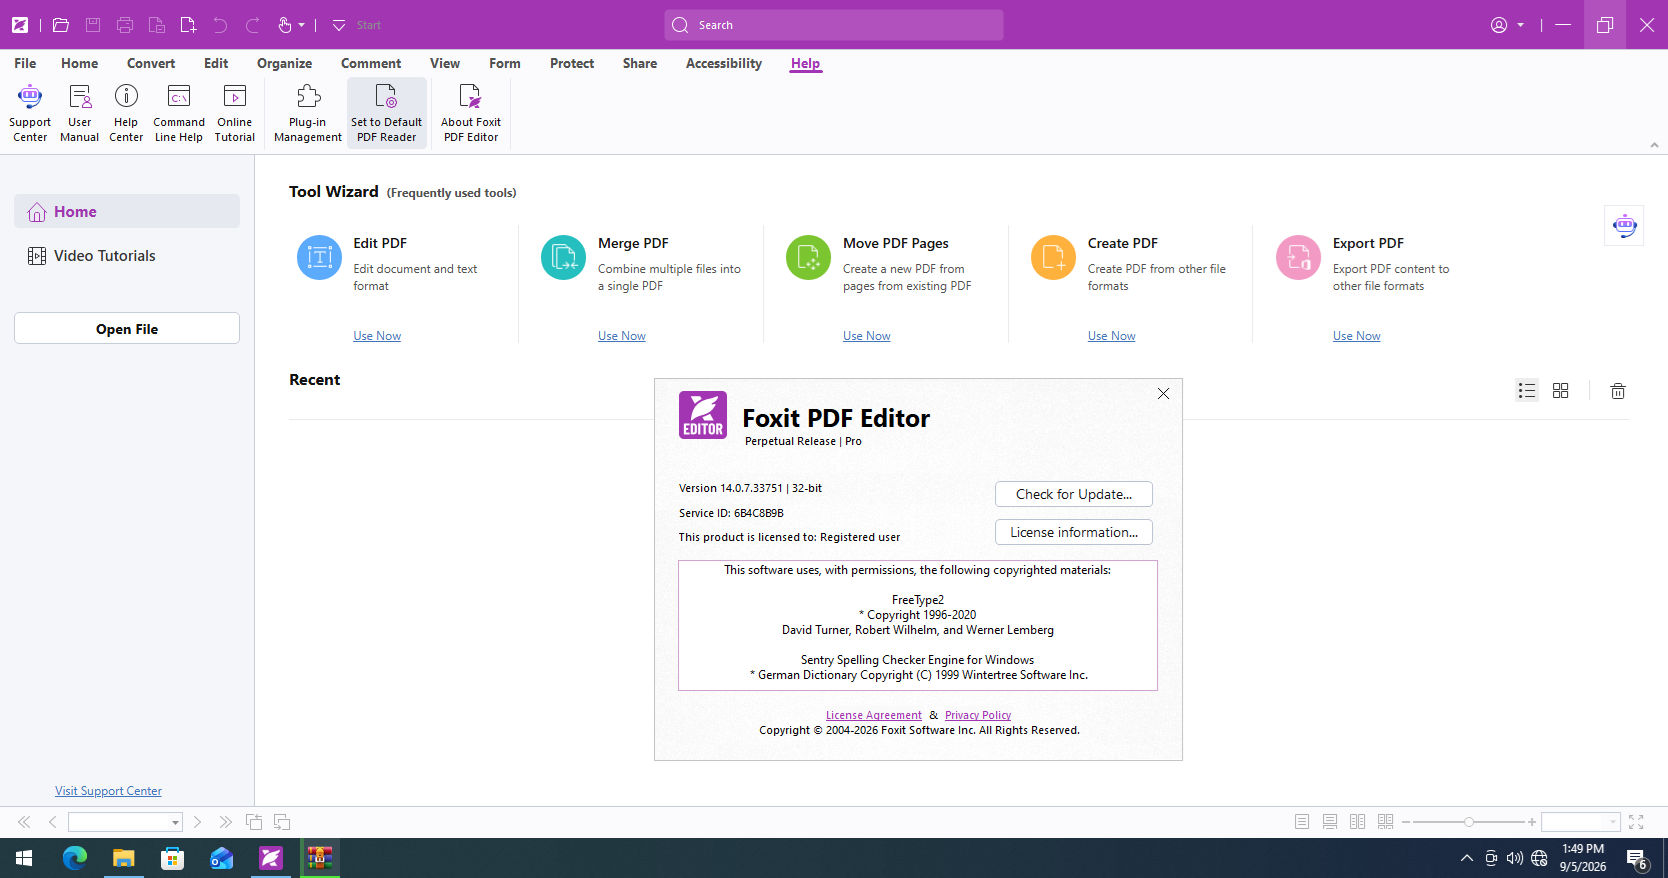
Task: Click License information button
Action: tap(1074, 532)
